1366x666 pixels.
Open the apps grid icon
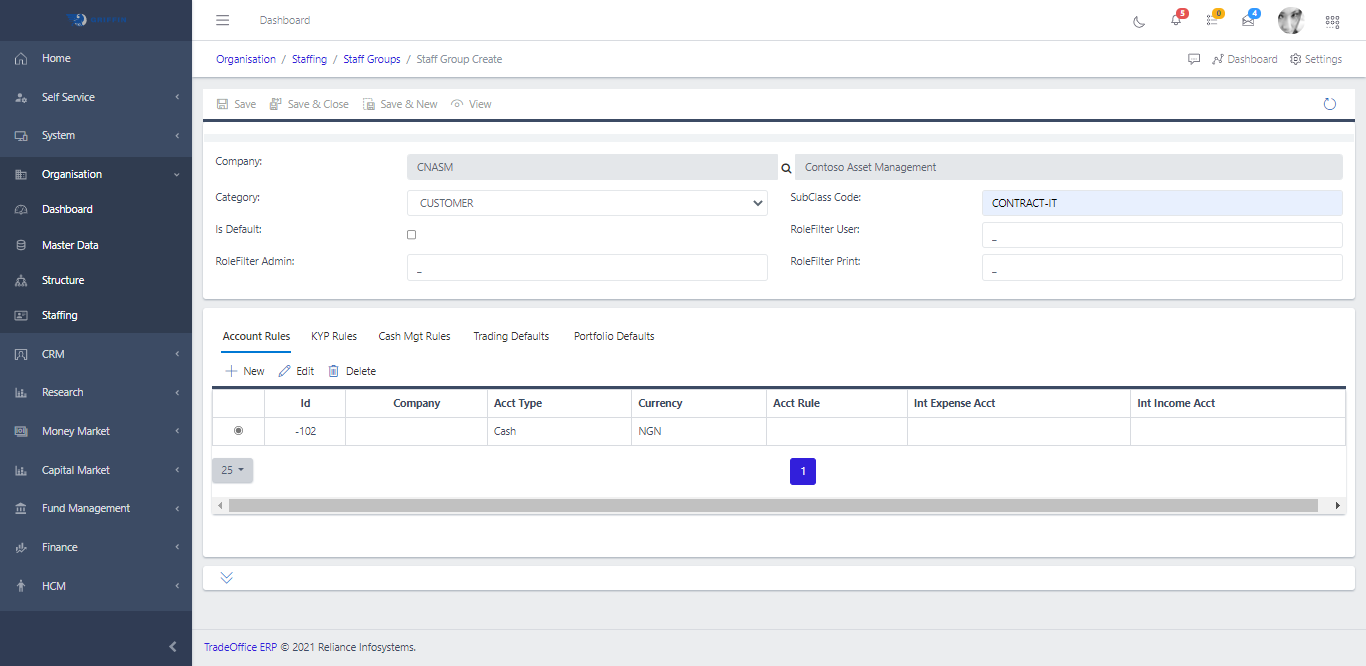[1332, 21]
